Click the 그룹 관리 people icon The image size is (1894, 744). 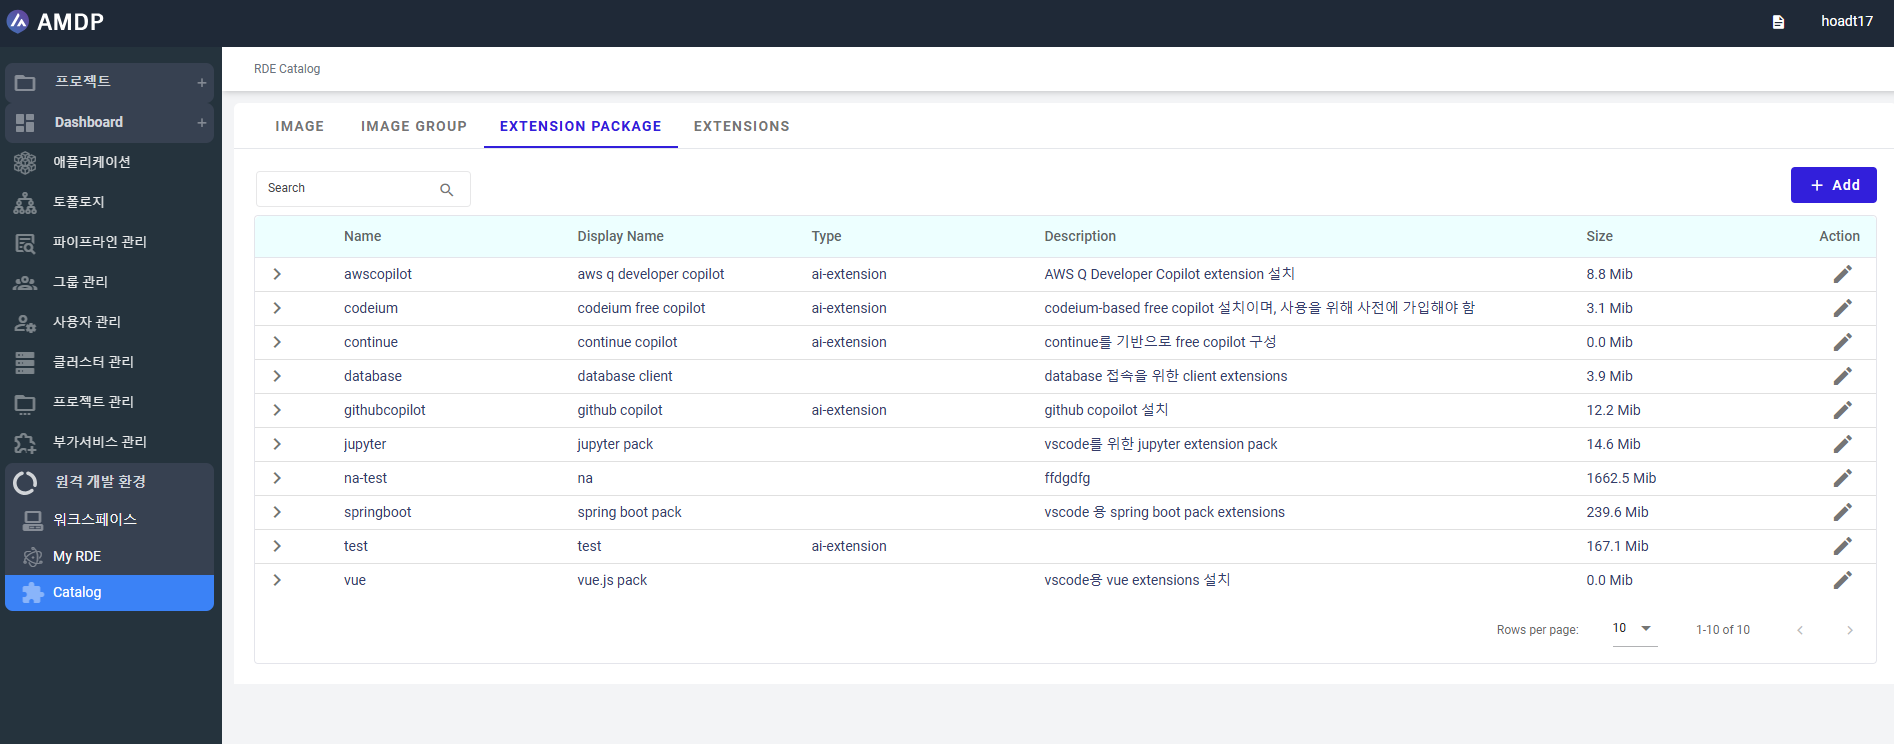click(25, 282)
